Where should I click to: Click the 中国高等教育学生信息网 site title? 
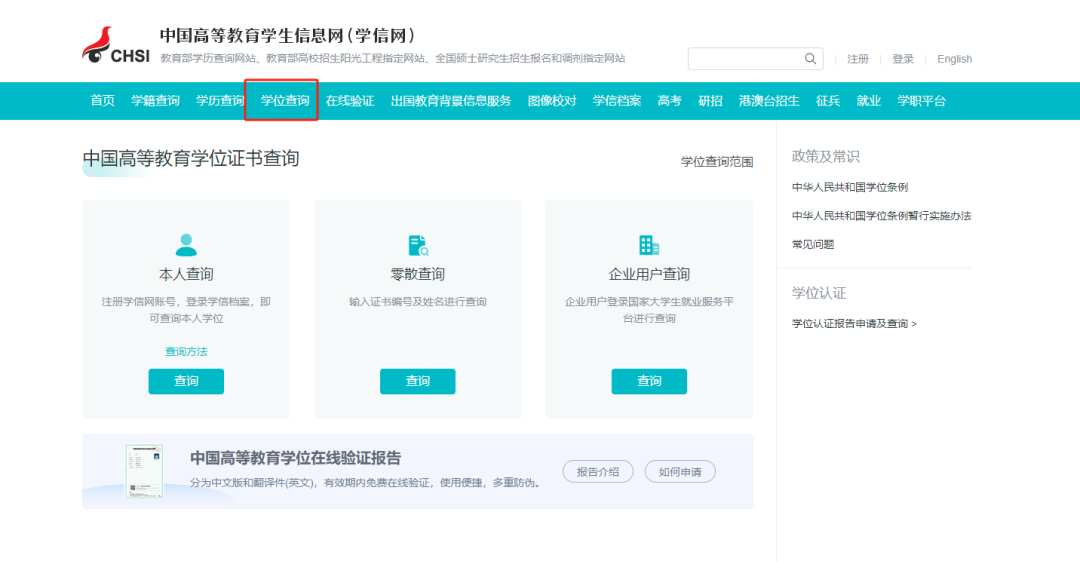click(288, 35)
